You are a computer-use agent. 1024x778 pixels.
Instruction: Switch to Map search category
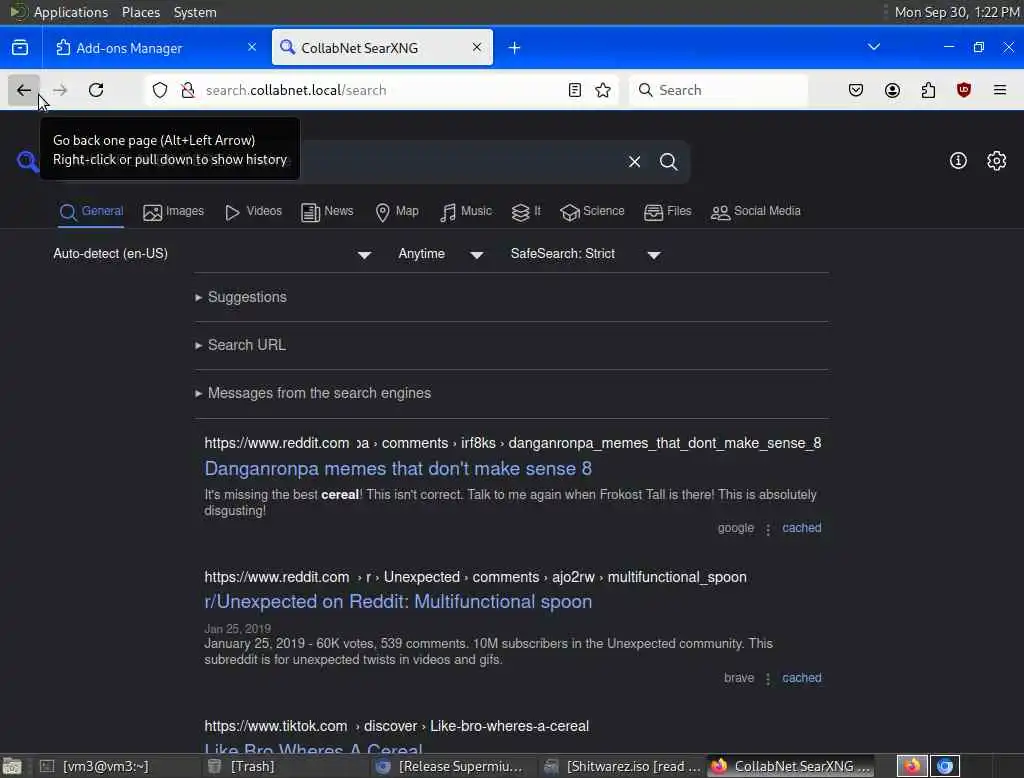pyautogui.click(x=397, y=212)
